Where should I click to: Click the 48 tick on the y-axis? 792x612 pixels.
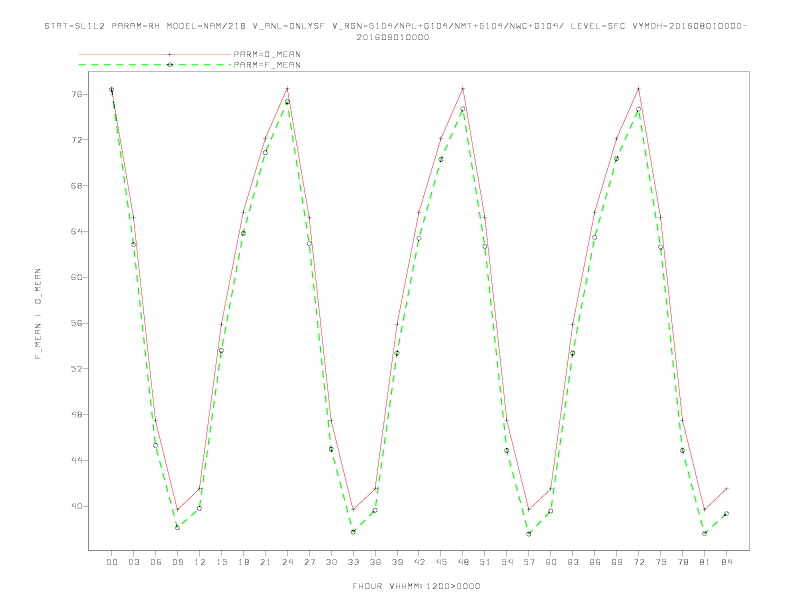pyautogui.click(x=77, y=415)
